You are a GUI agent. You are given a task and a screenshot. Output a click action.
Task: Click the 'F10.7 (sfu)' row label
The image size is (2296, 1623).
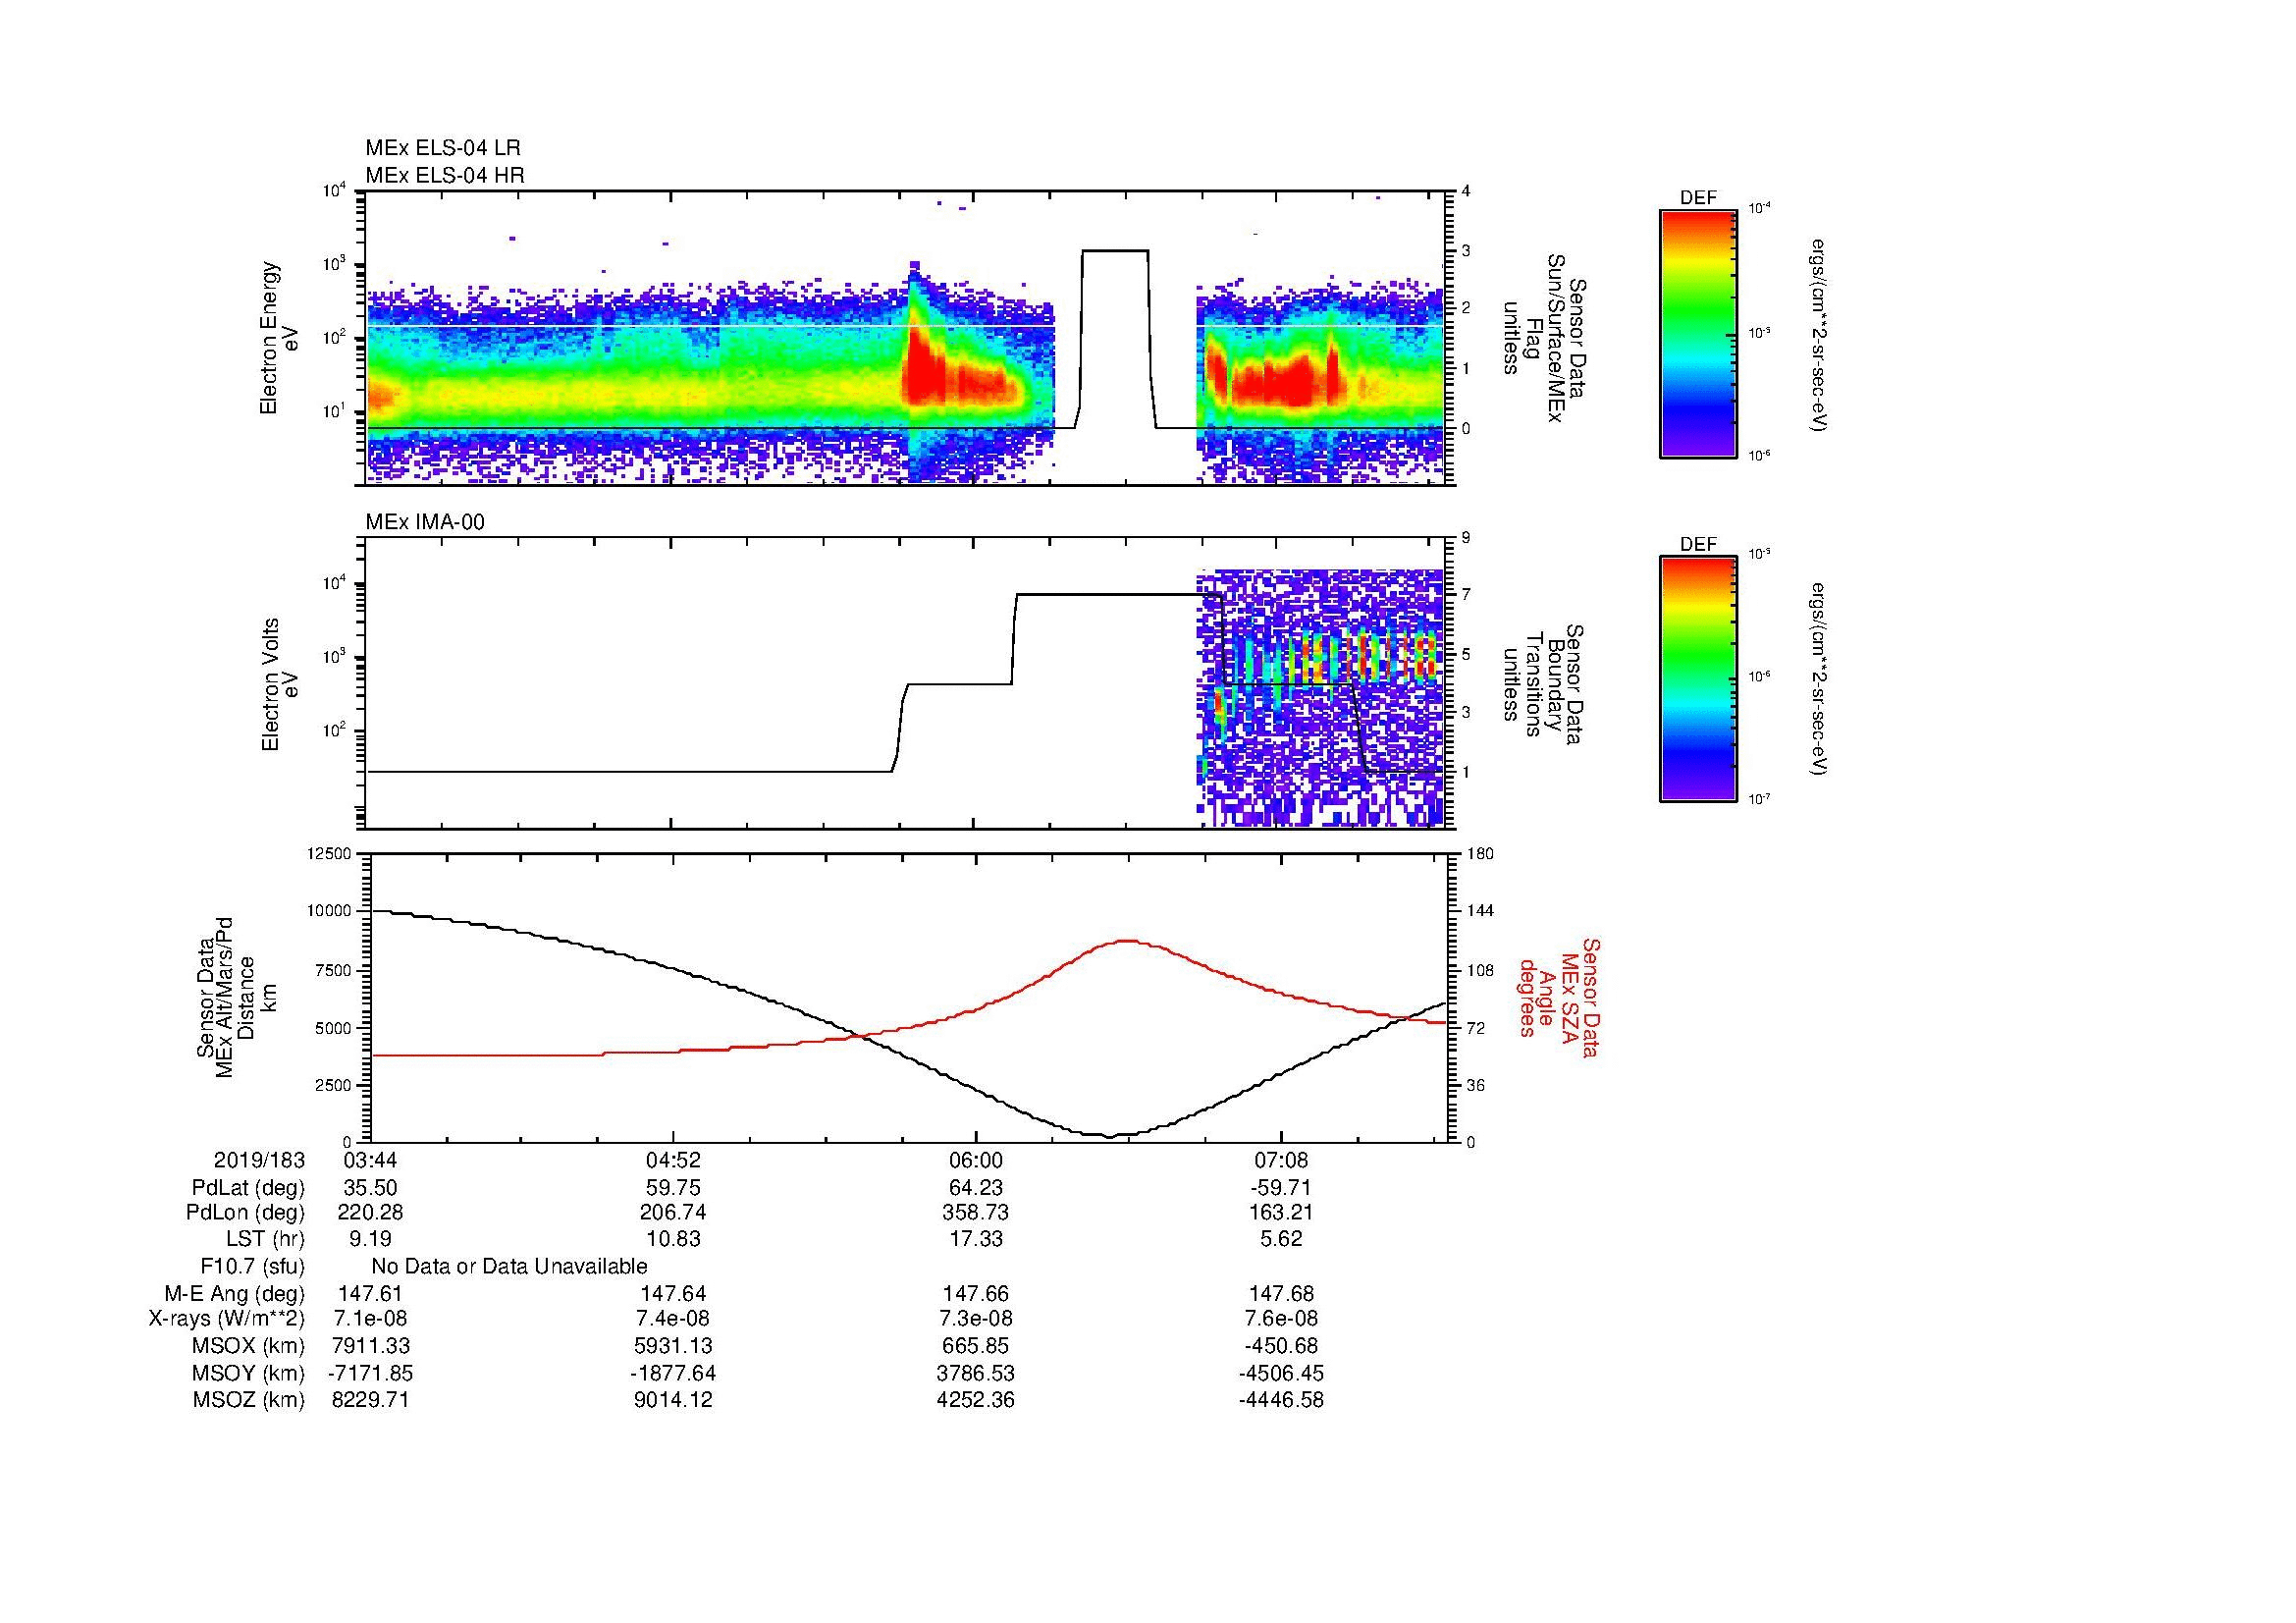click(253, 1267)
